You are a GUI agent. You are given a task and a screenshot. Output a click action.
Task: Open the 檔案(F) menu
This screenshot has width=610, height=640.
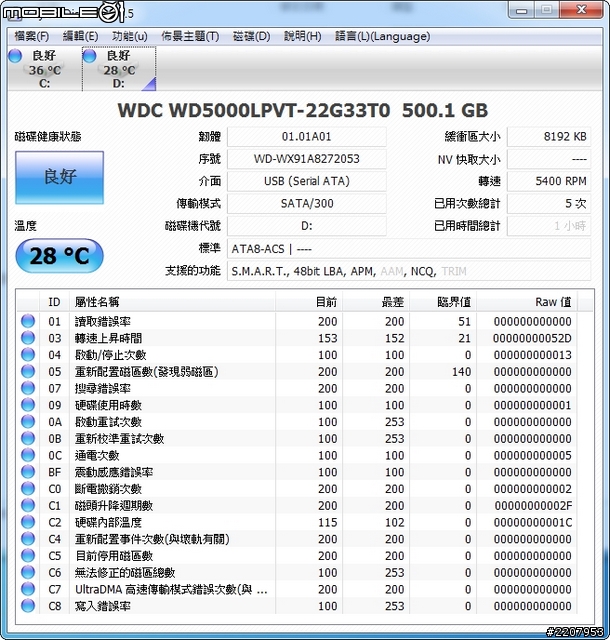31,36
